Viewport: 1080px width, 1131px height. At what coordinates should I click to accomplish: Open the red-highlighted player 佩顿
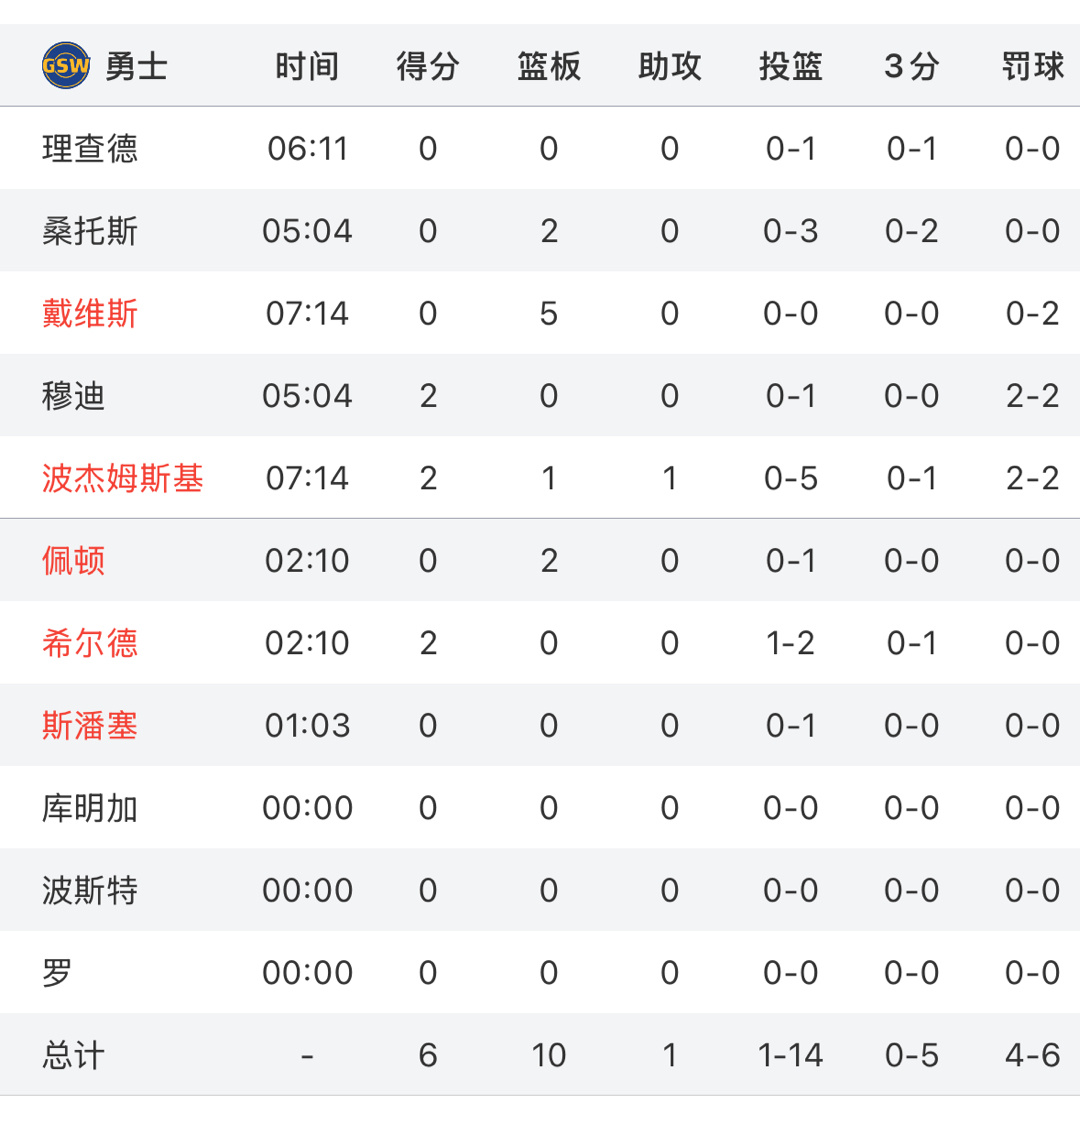(x=74, y=561)
